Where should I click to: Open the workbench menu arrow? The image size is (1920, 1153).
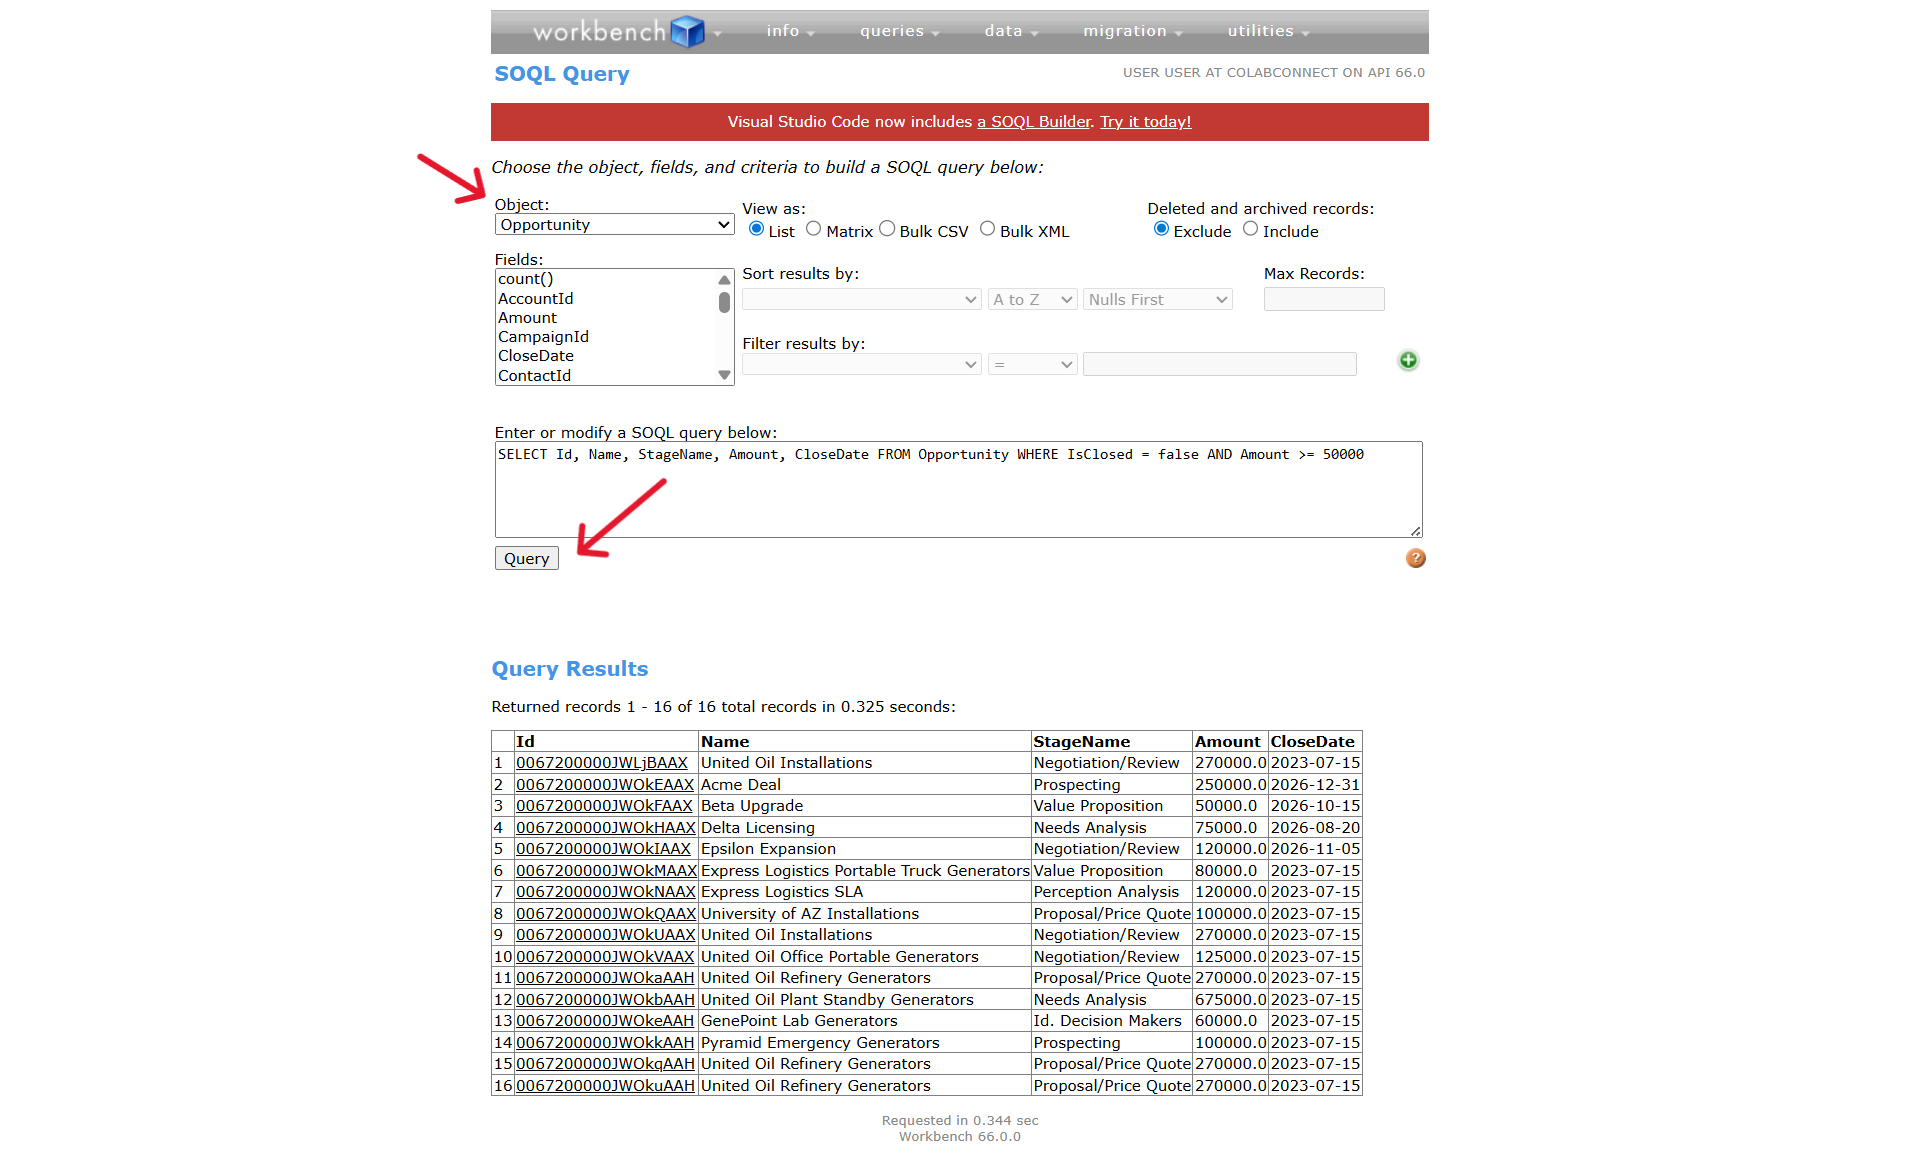tap(717, 34)
